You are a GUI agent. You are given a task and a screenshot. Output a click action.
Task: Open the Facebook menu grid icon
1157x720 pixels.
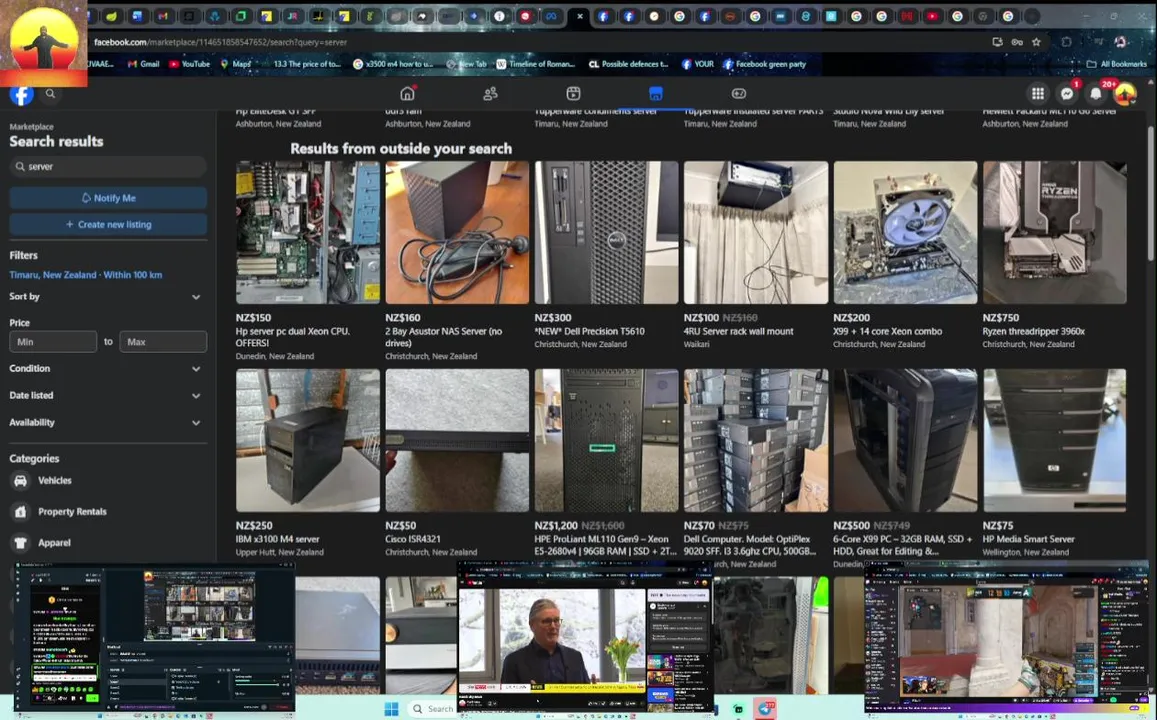click(1037, 94)
